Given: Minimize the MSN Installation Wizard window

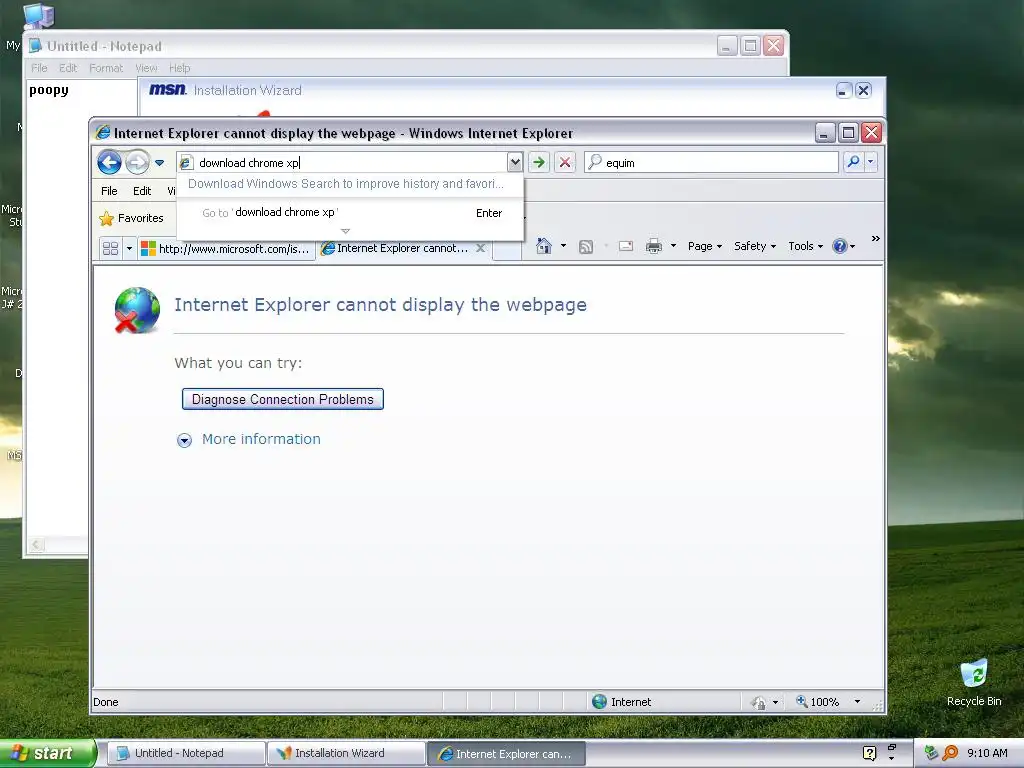Looking at the screenshot, I should 844,90.
